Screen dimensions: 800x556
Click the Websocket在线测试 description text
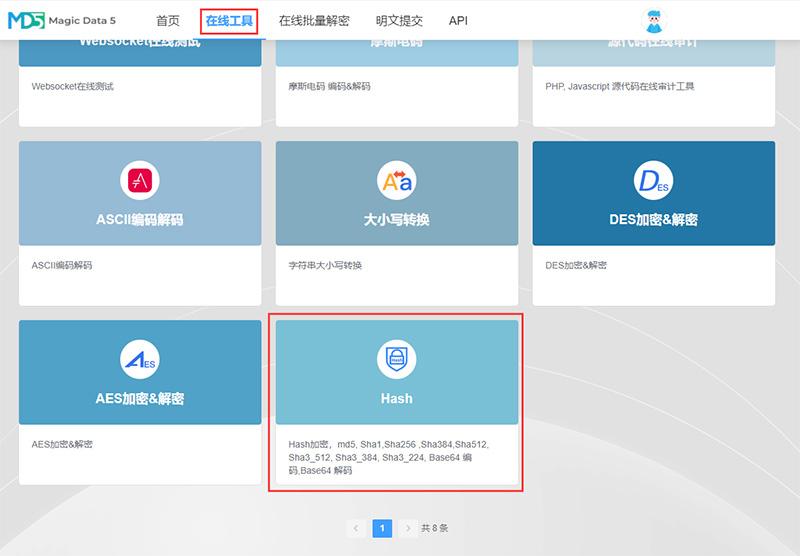72,86
